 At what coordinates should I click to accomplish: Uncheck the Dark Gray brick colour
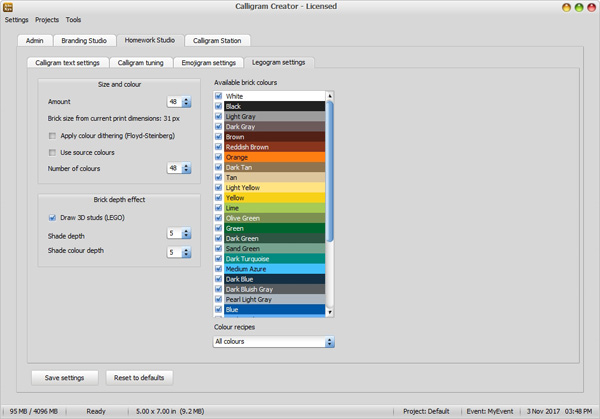tap(218, 127)
